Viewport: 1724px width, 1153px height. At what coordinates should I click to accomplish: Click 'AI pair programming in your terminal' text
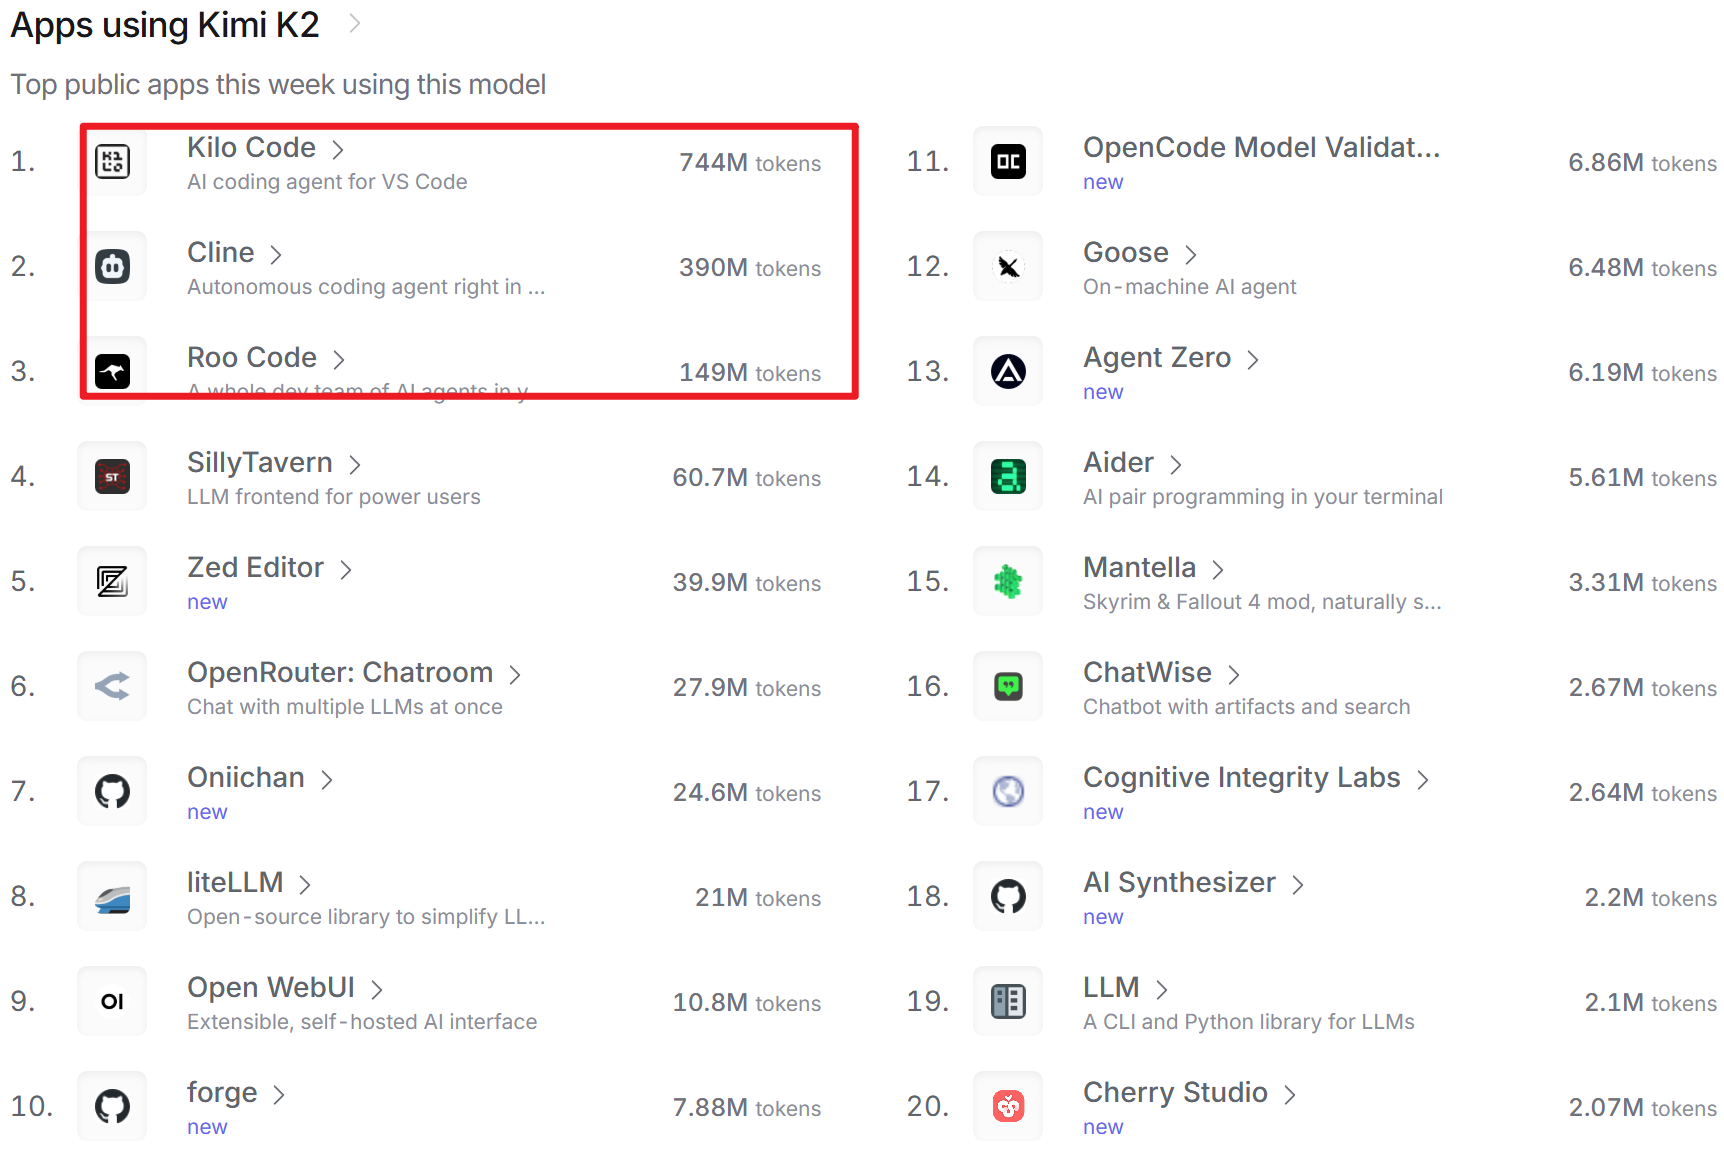(x=1263, y=497)
